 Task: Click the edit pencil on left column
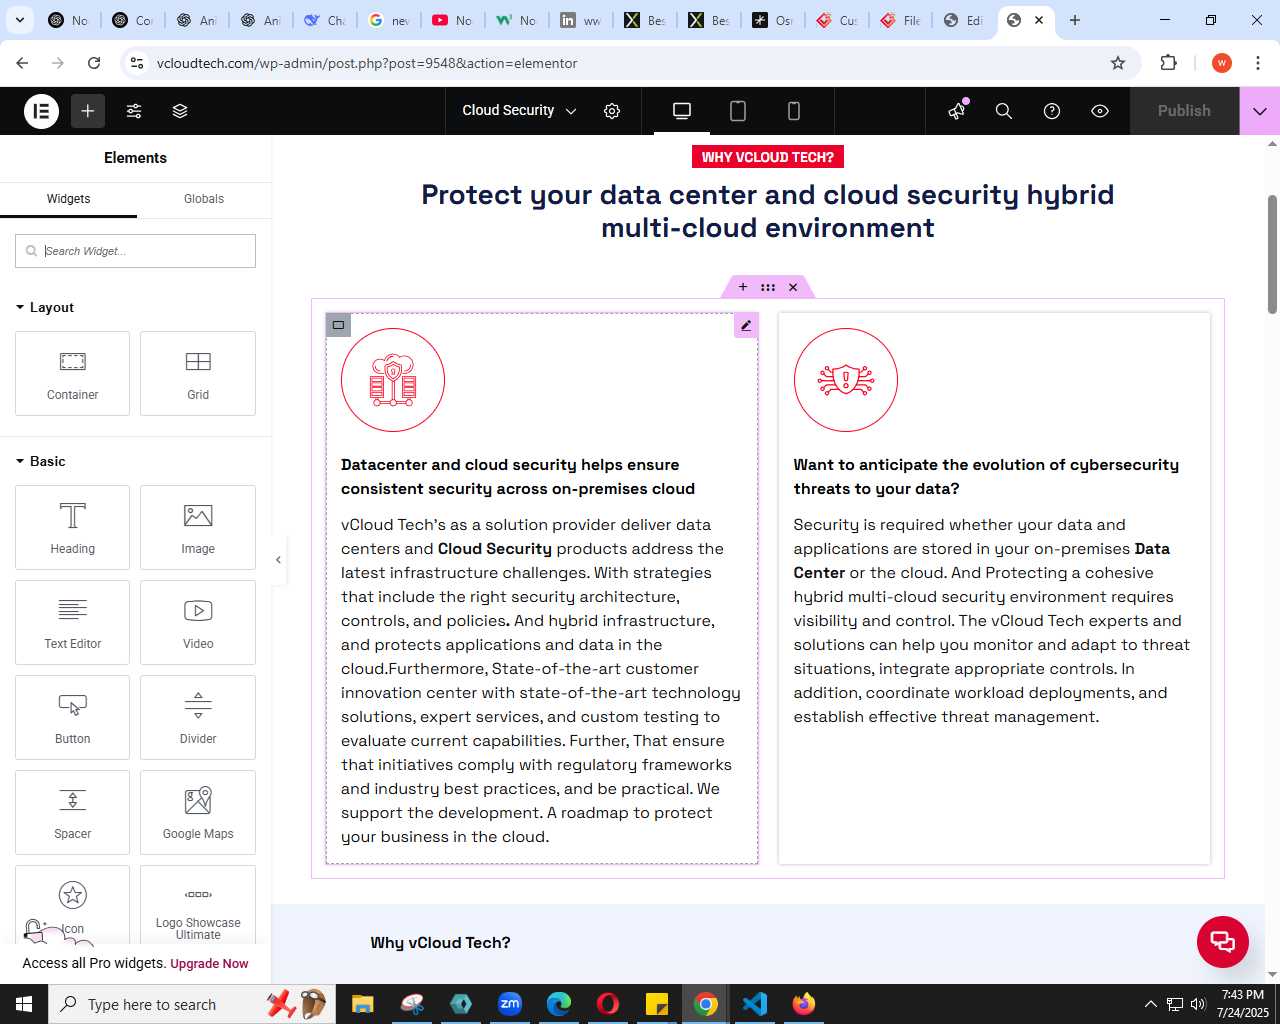(746, 325)
